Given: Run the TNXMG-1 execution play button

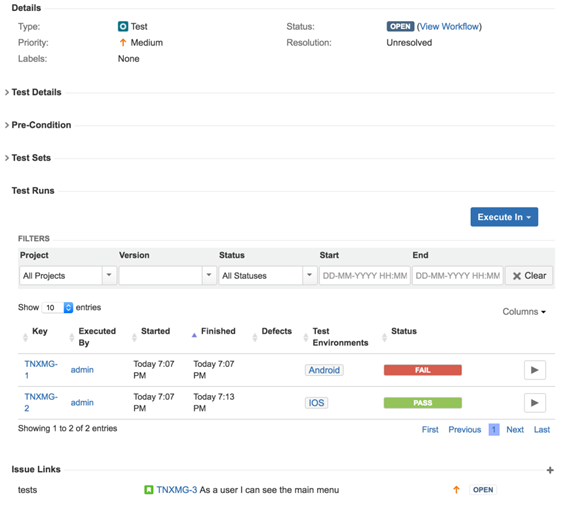Looking at the screenshot, I should (535, 370).
